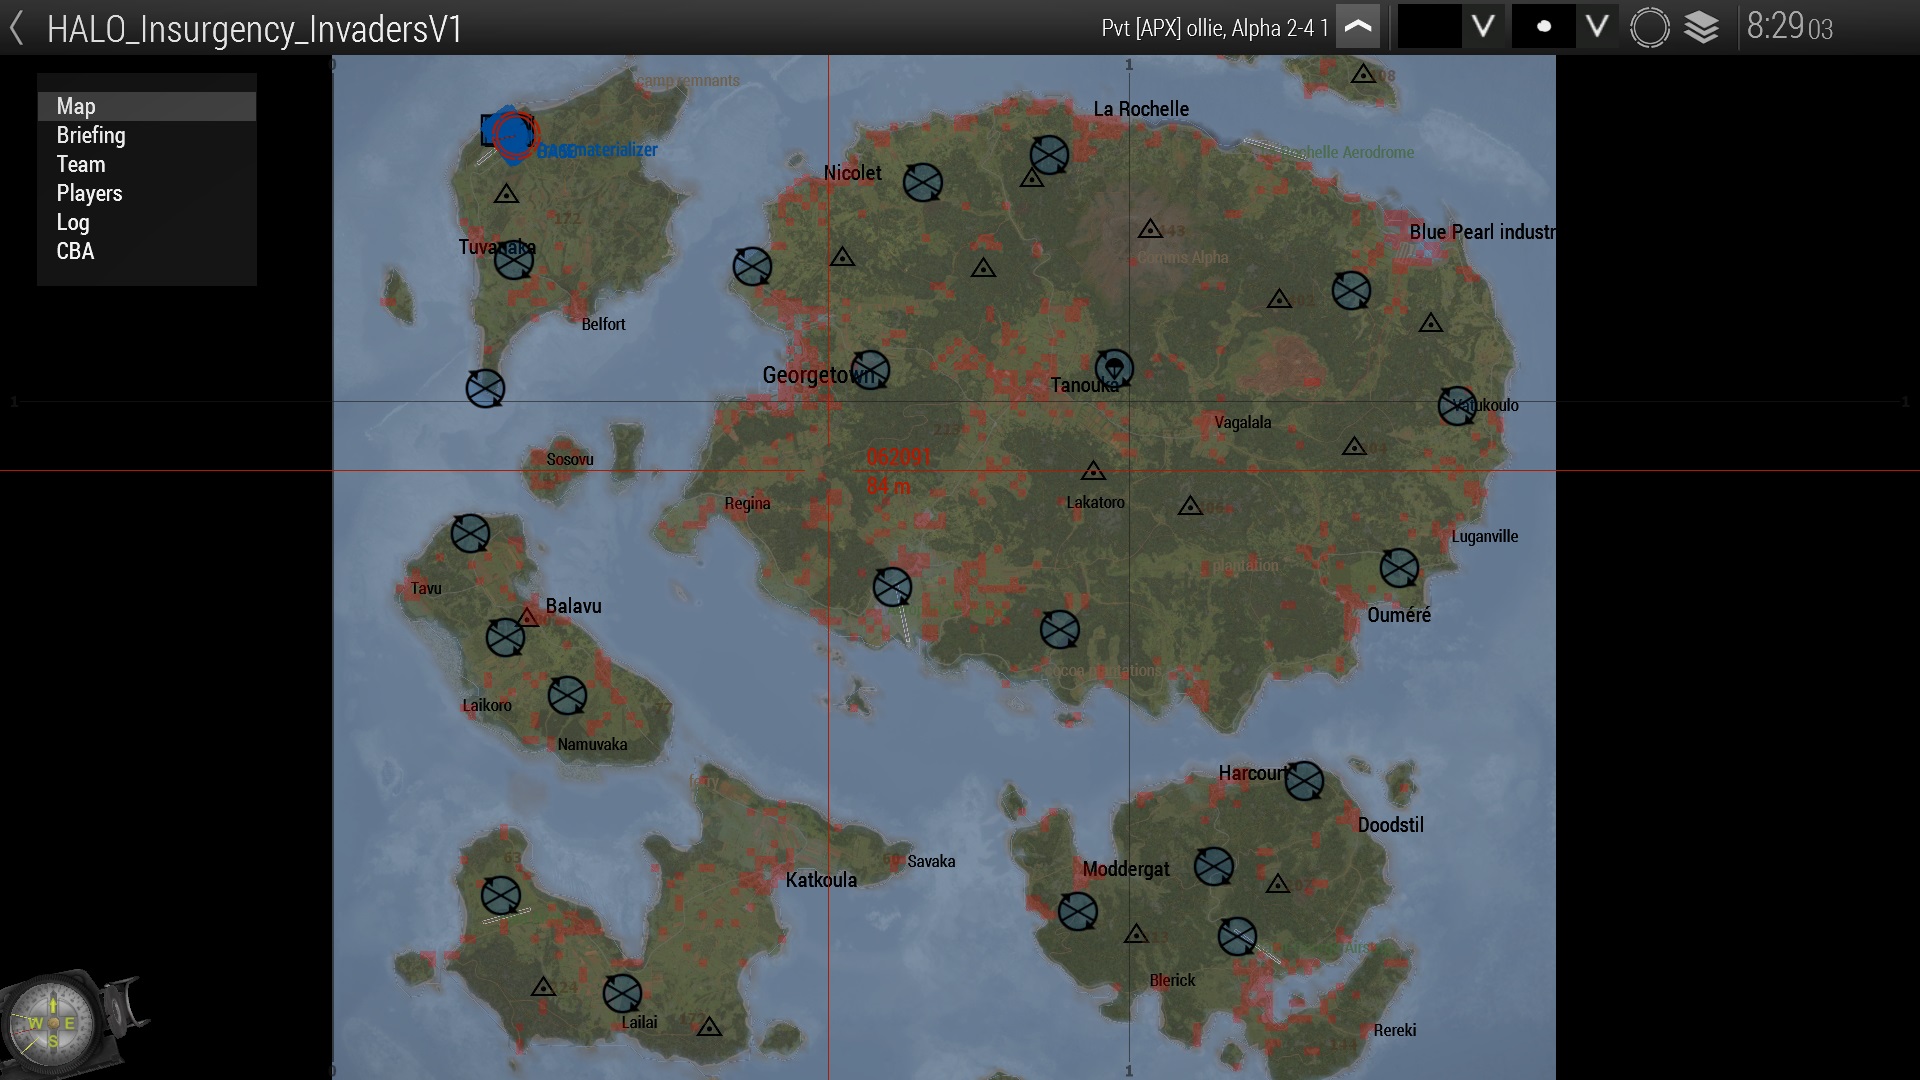Viewport: 1920px width, 1080px height.
Task: Click the blue base marker near rematerializer
Action: (x=513, y=134)
